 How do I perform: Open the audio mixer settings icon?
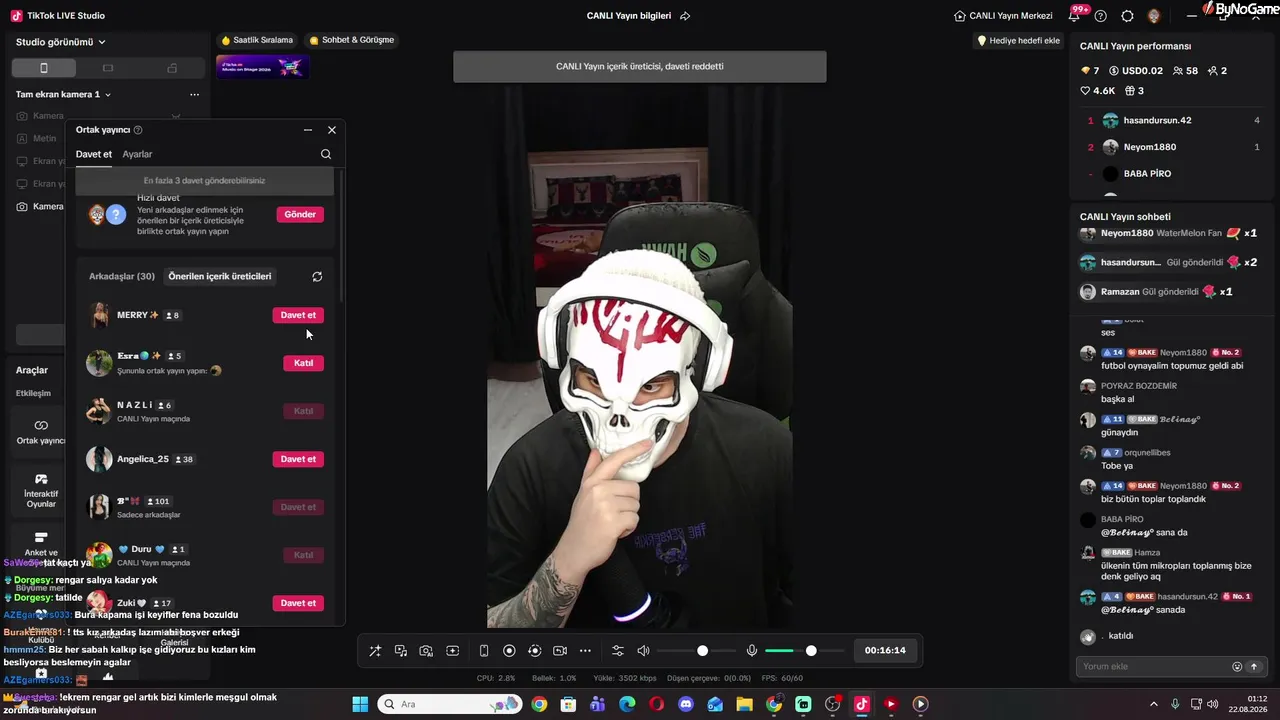click(617, 651)
